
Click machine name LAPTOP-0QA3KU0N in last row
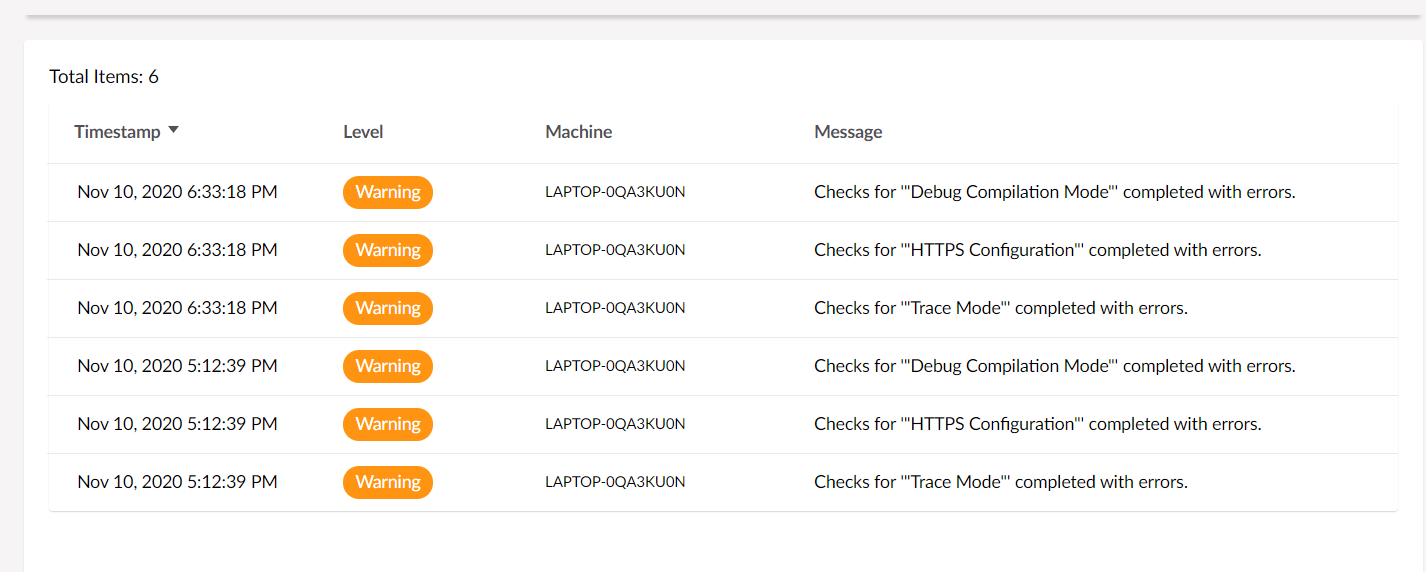(615, 482)
